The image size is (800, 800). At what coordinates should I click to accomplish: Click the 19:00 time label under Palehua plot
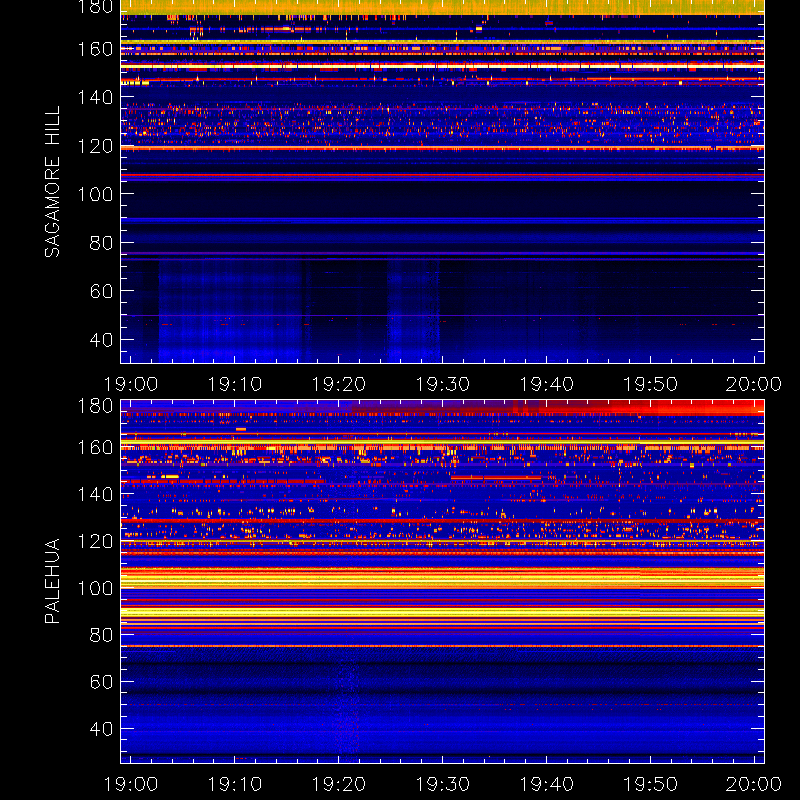pos(131,784)
